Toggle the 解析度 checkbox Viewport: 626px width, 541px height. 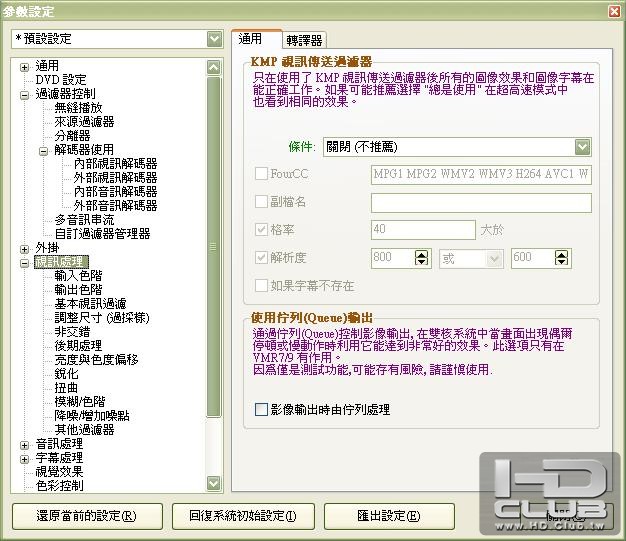[x=261, y=258]
